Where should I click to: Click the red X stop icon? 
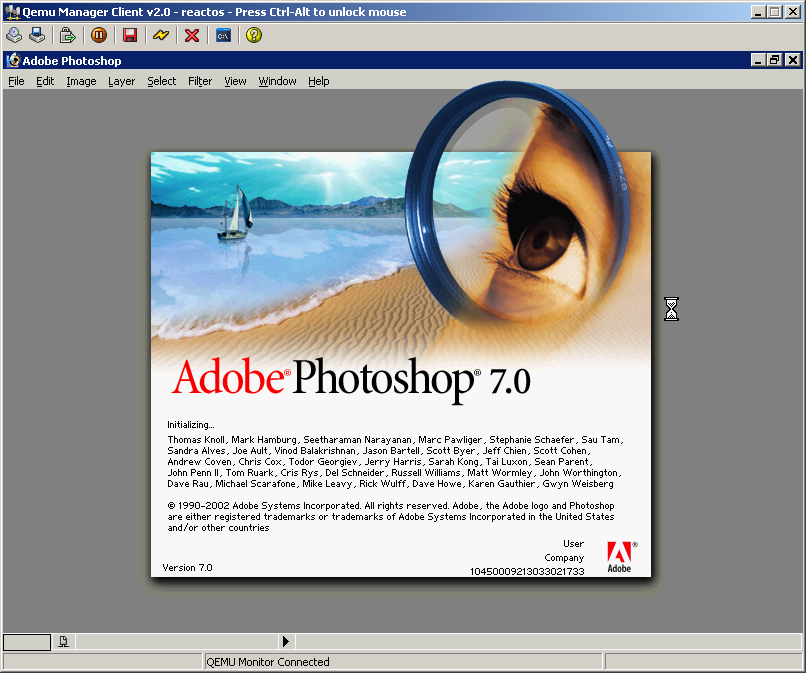tap(192, 35)
